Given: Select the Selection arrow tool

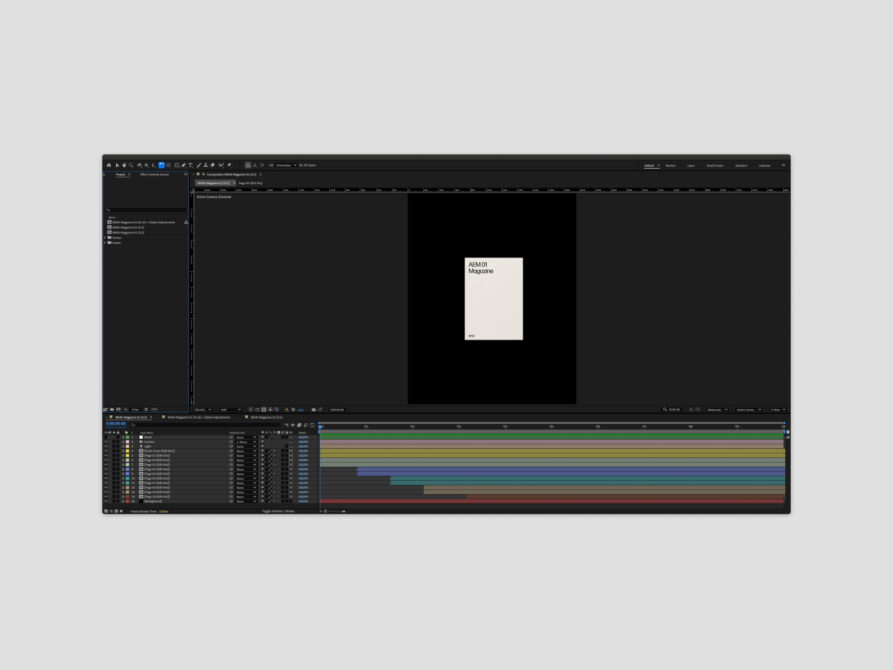Looking at the screenshot, I should 117,165.
